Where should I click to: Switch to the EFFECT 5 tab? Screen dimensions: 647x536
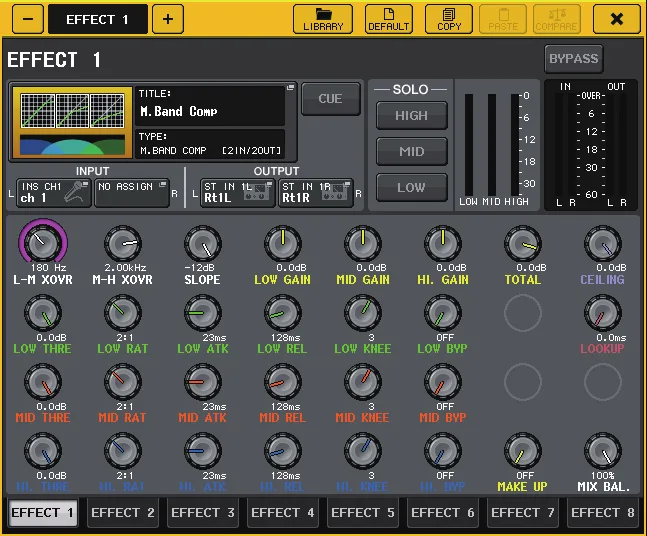tap(363, 512)
